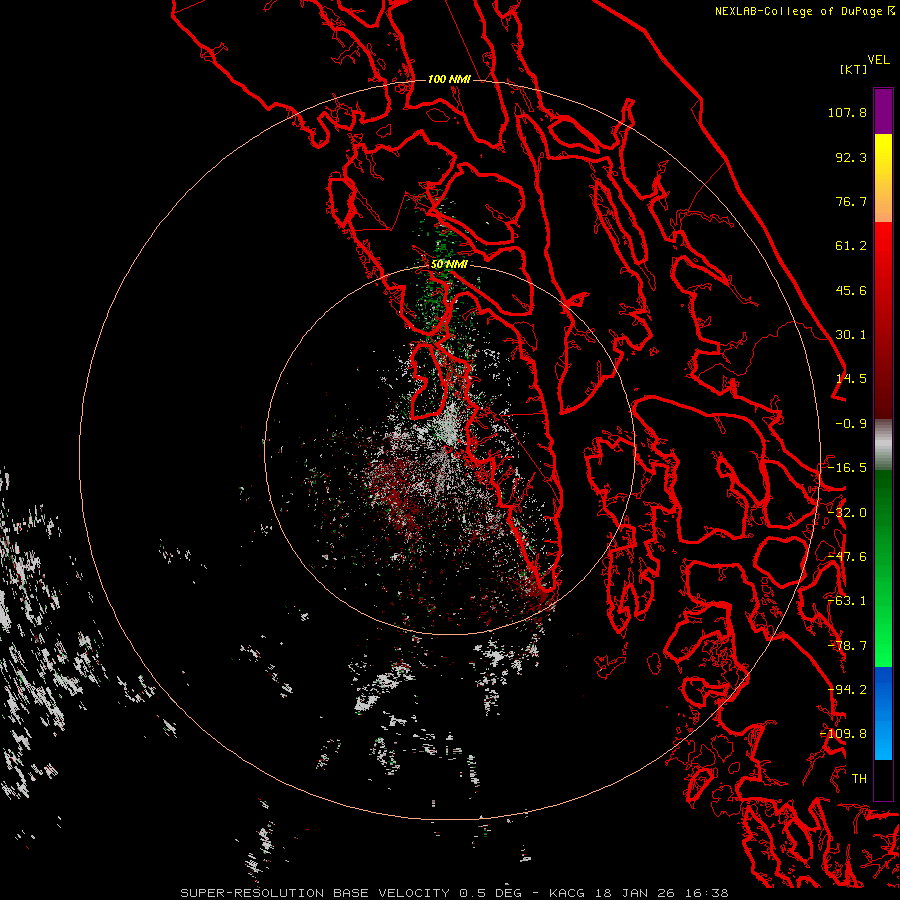Click the blue segment of velocity color bar
The image size is (900, 900).
[x=883, y=713]
